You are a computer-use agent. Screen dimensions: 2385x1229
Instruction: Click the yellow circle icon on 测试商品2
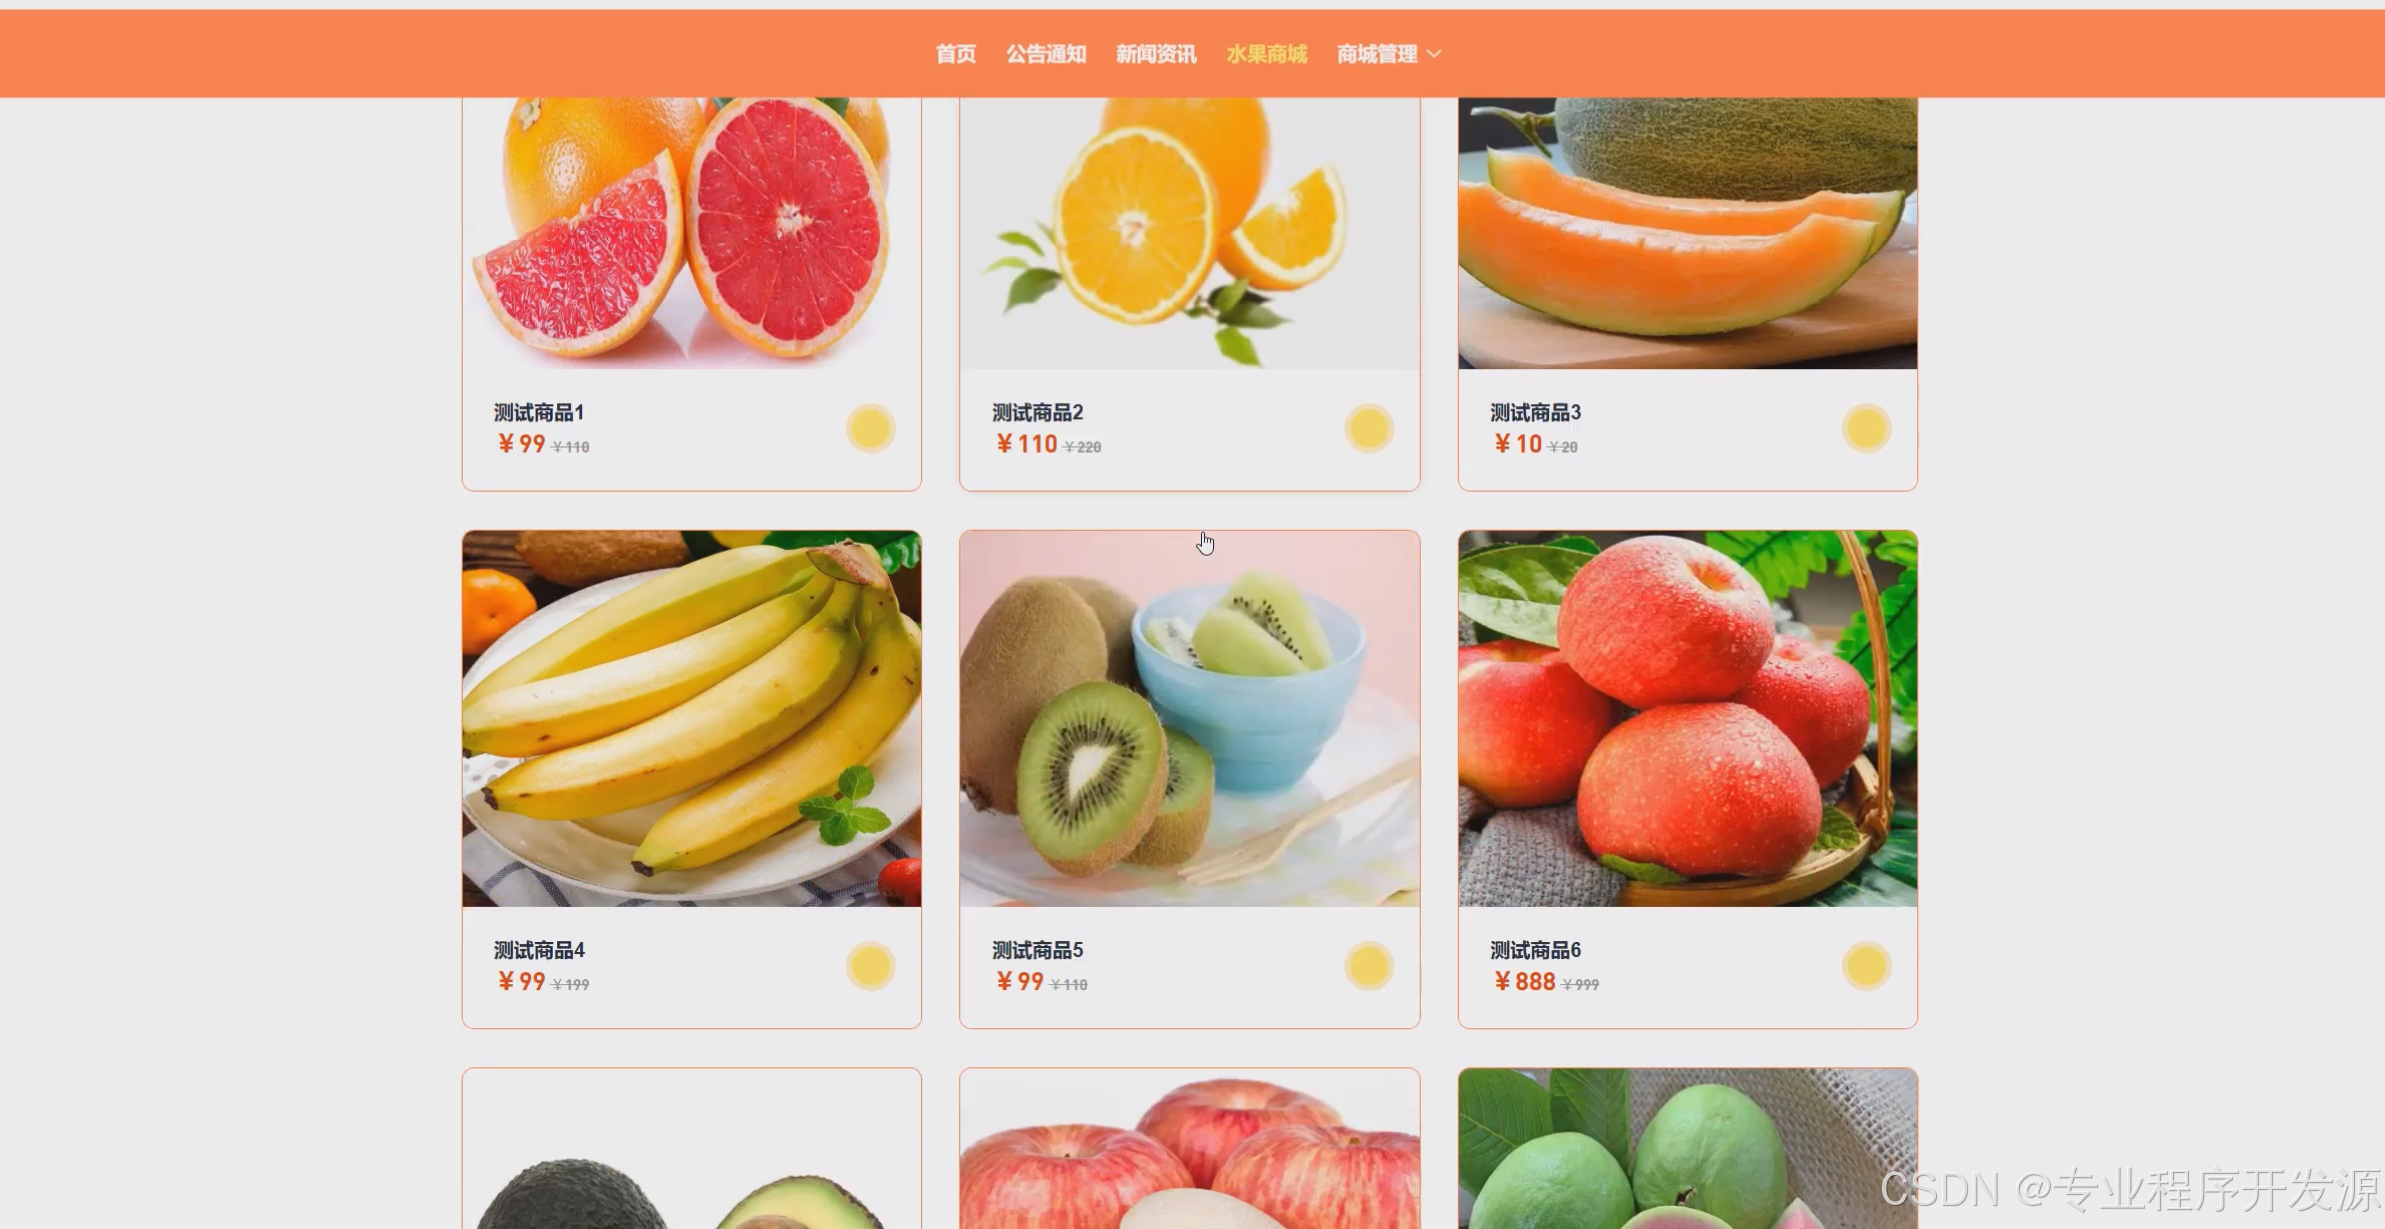point(1368,429)
